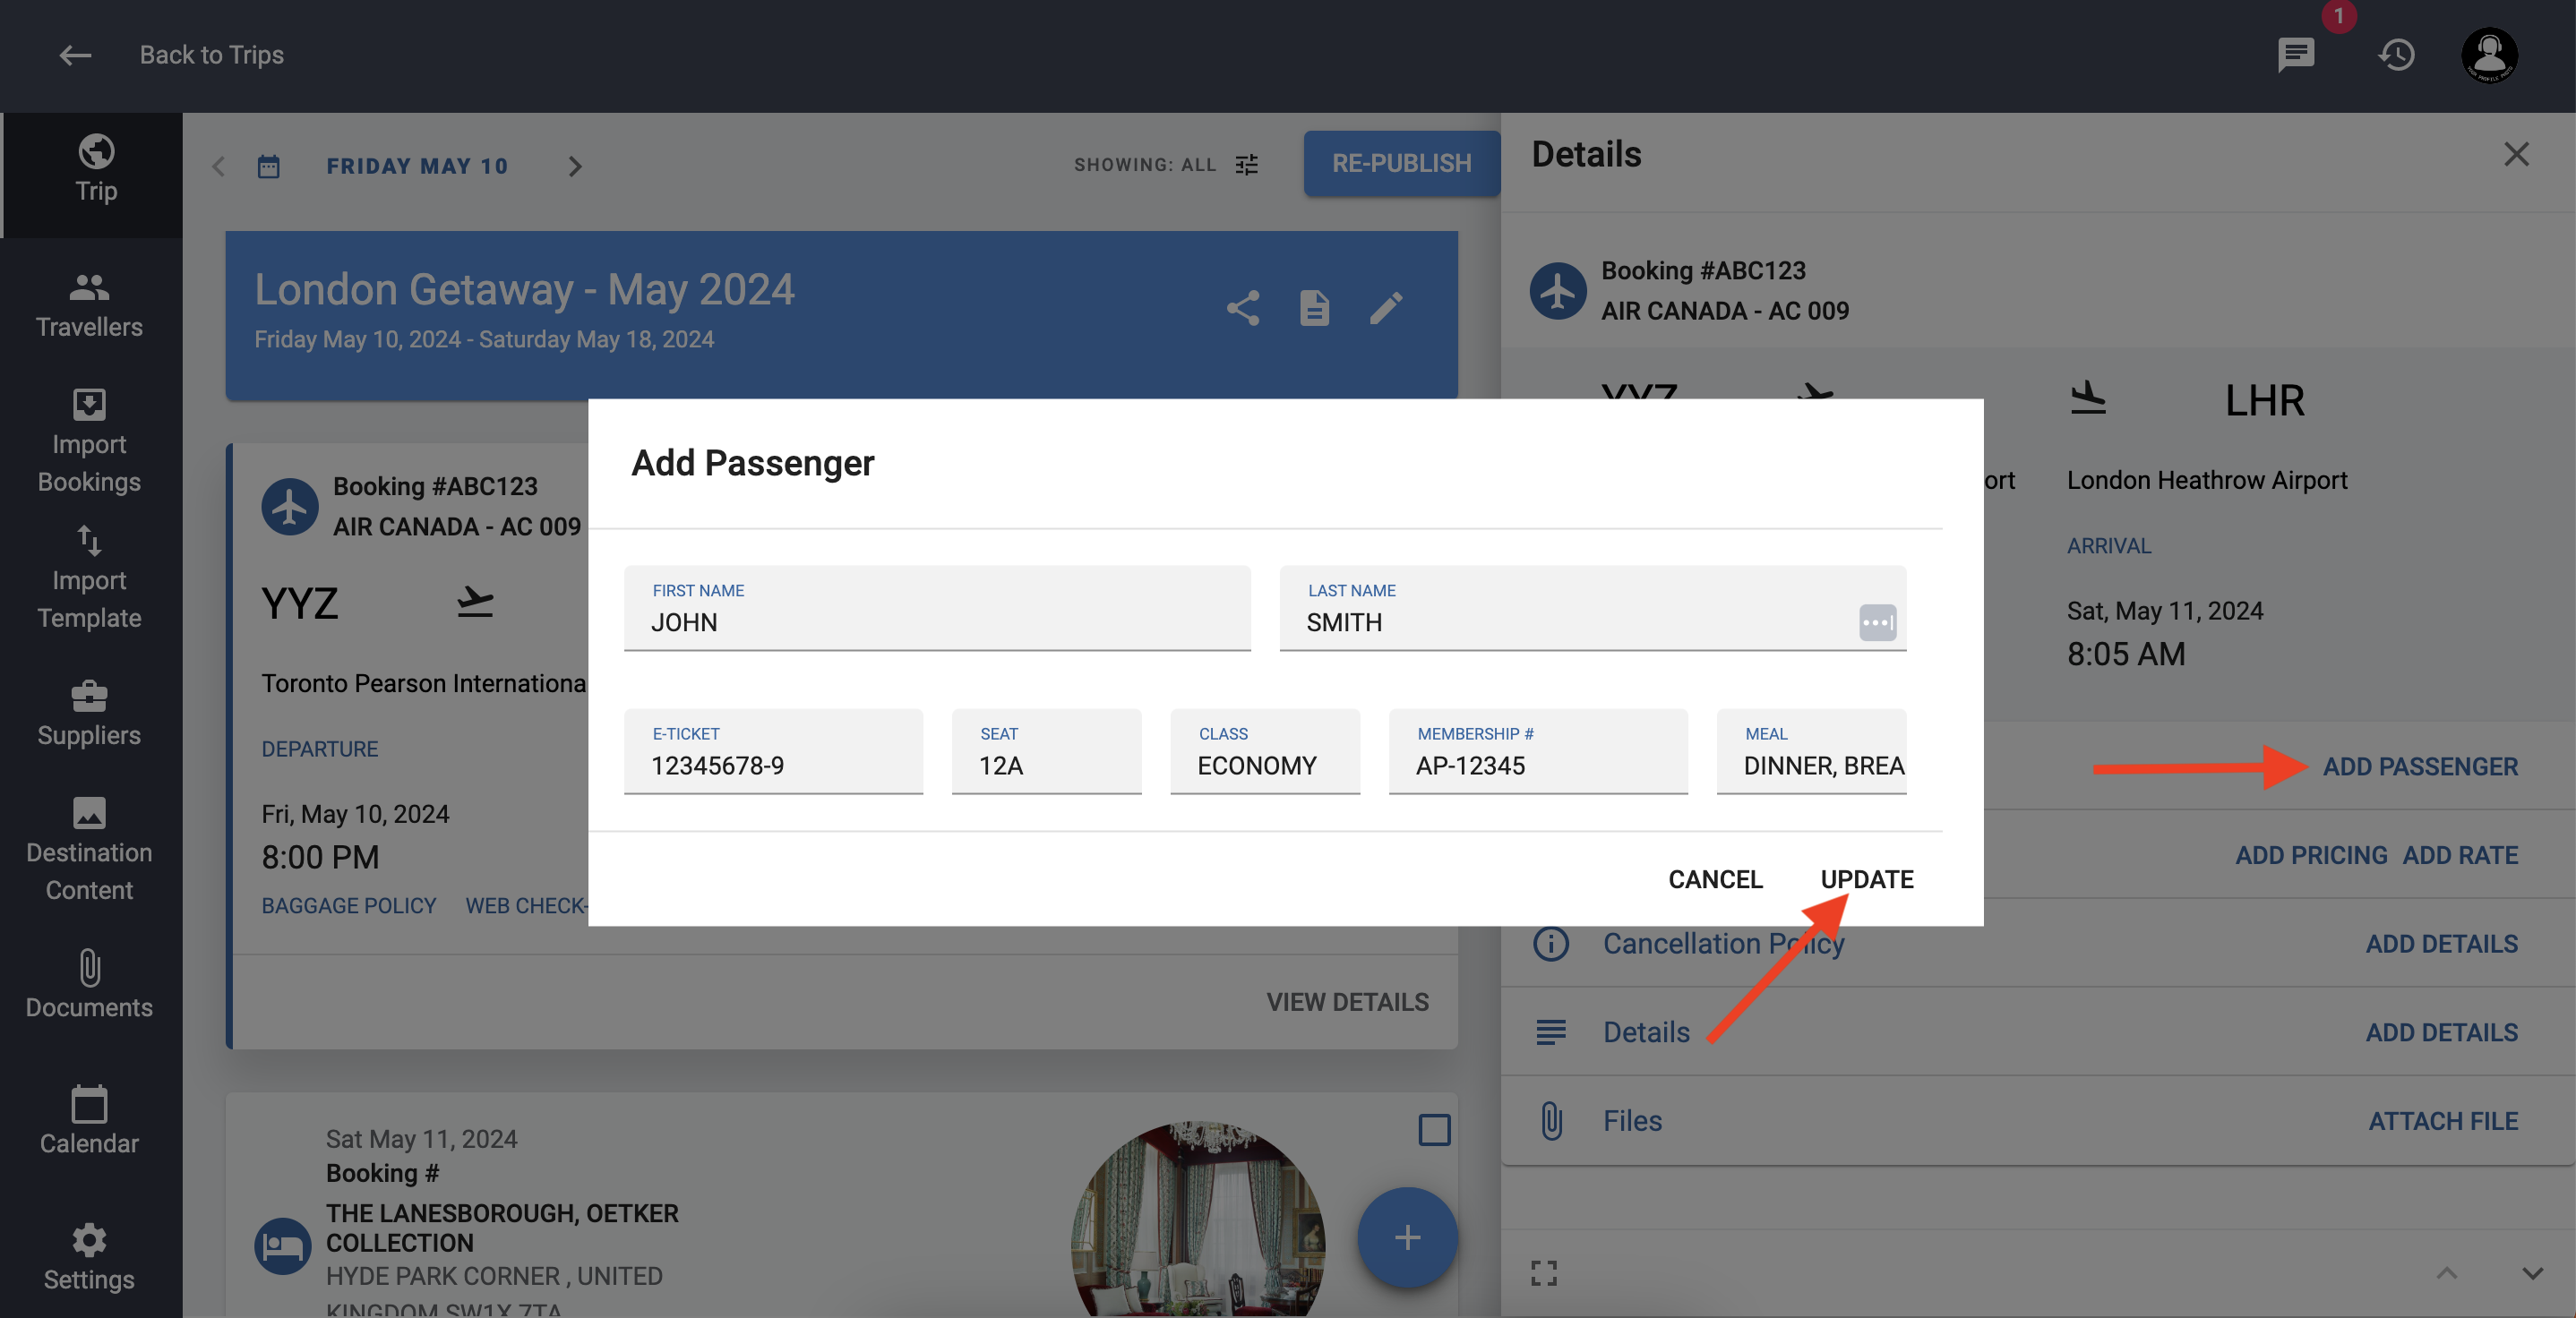
Task: Click the blue plus floating add button
Action: [1407, 1237]
